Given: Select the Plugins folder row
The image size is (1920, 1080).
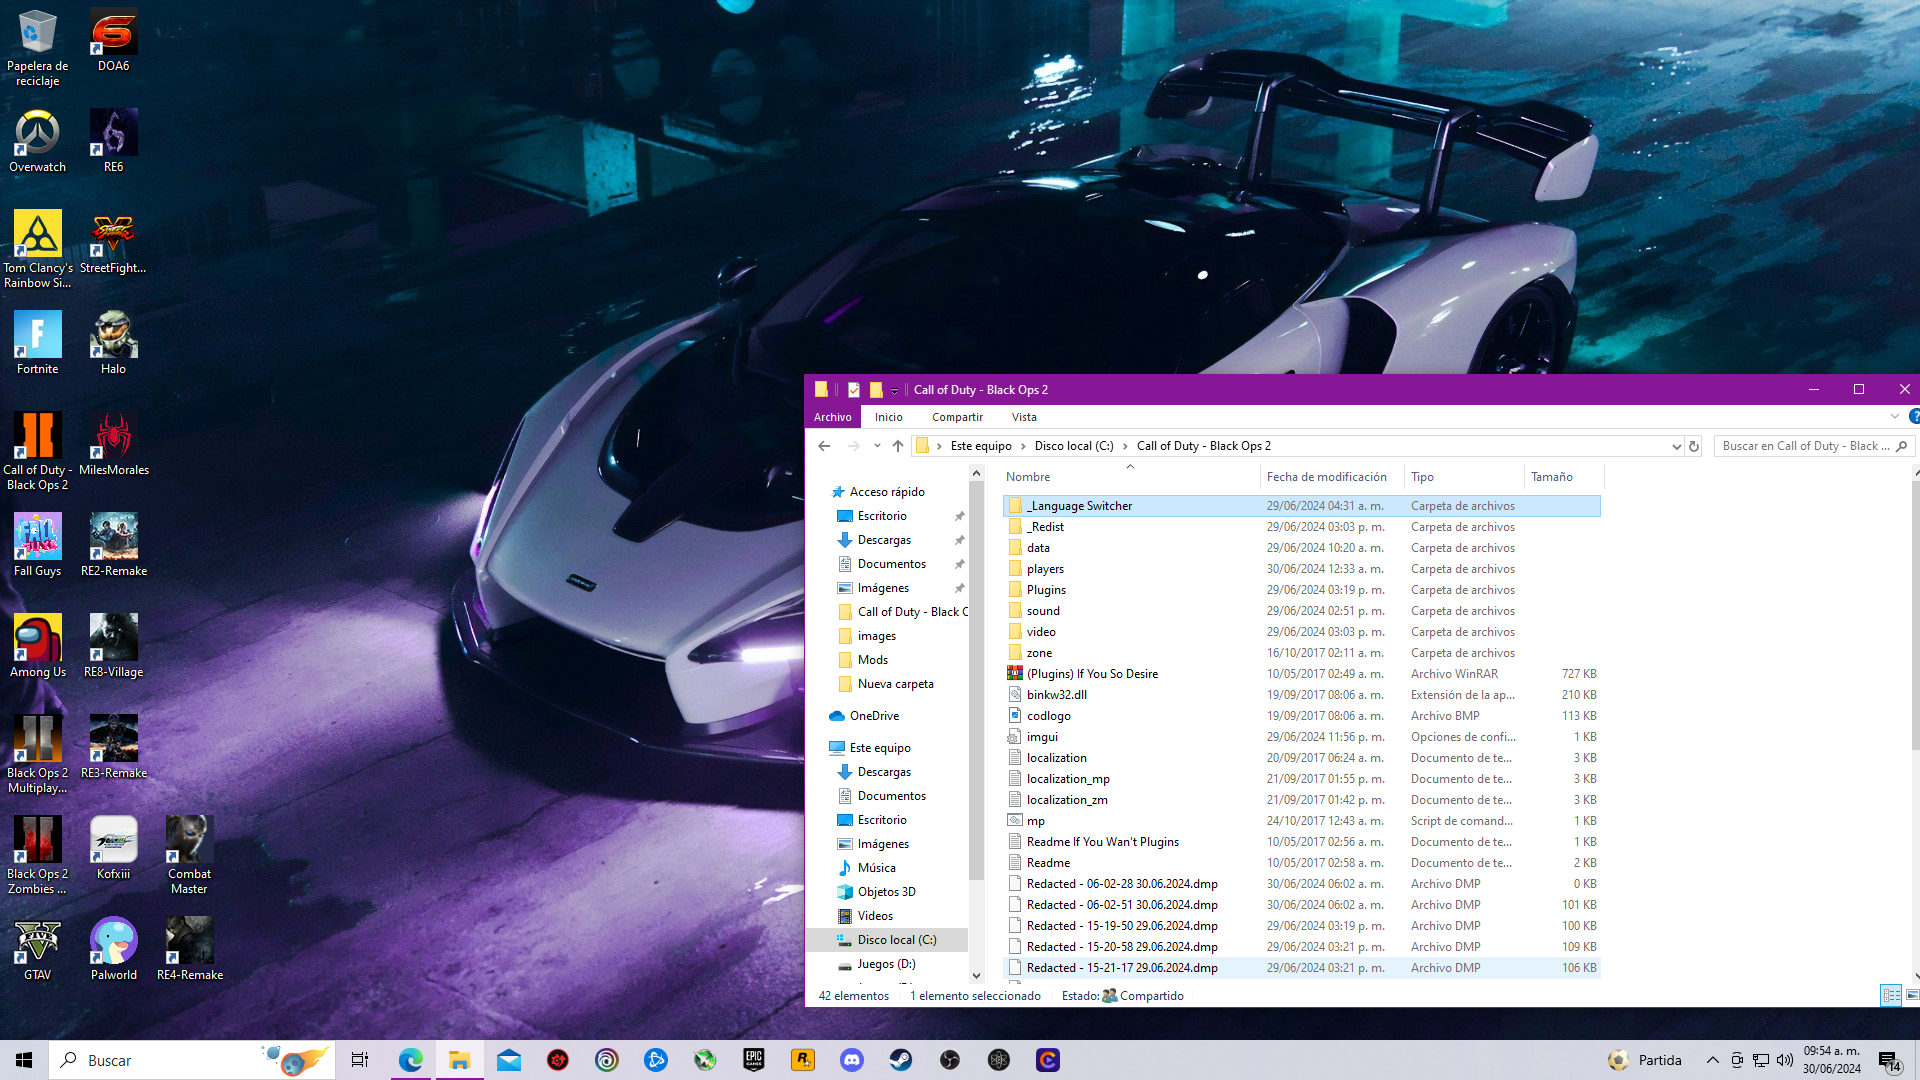Looking at the screenshot, I should click(x=1301, y=590).
